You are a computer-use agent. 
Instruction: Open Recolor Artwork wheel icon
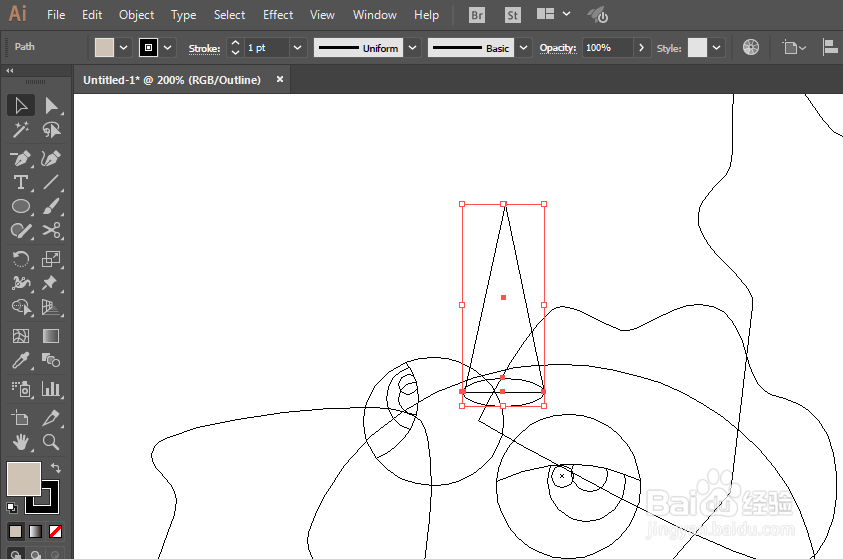click(x=751, y=47)
